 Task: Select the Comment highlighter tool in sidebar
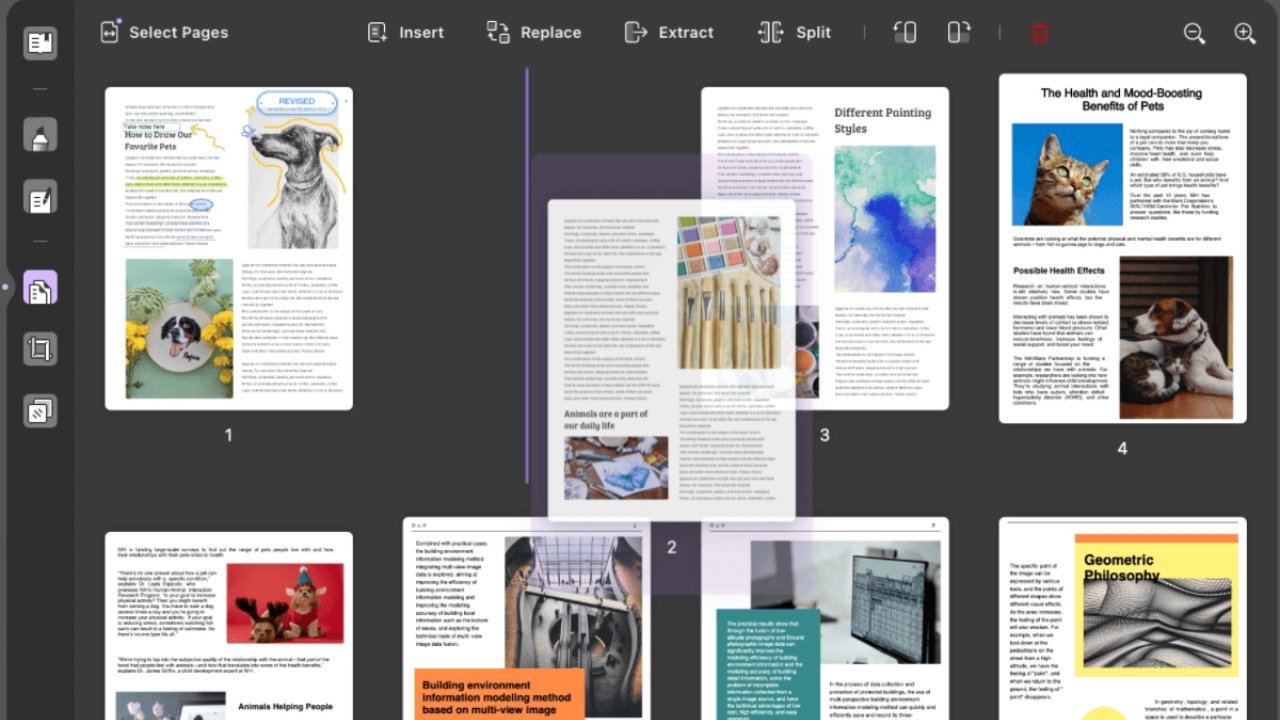click(x=40, y=135)
